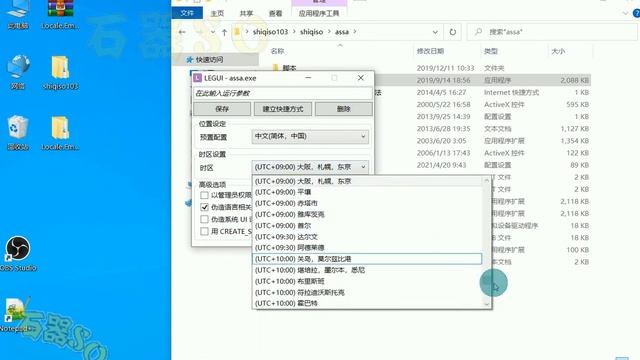Click the search assa box

(x=552, y=32)
